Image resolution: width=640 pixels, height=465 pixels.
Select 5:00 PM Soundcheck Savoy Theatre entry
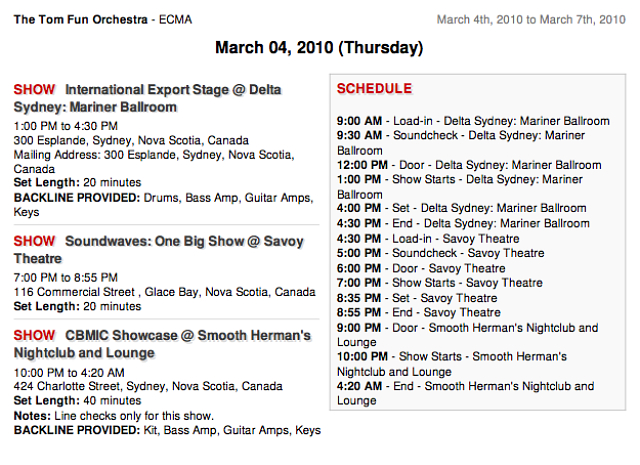coord(440,253)
